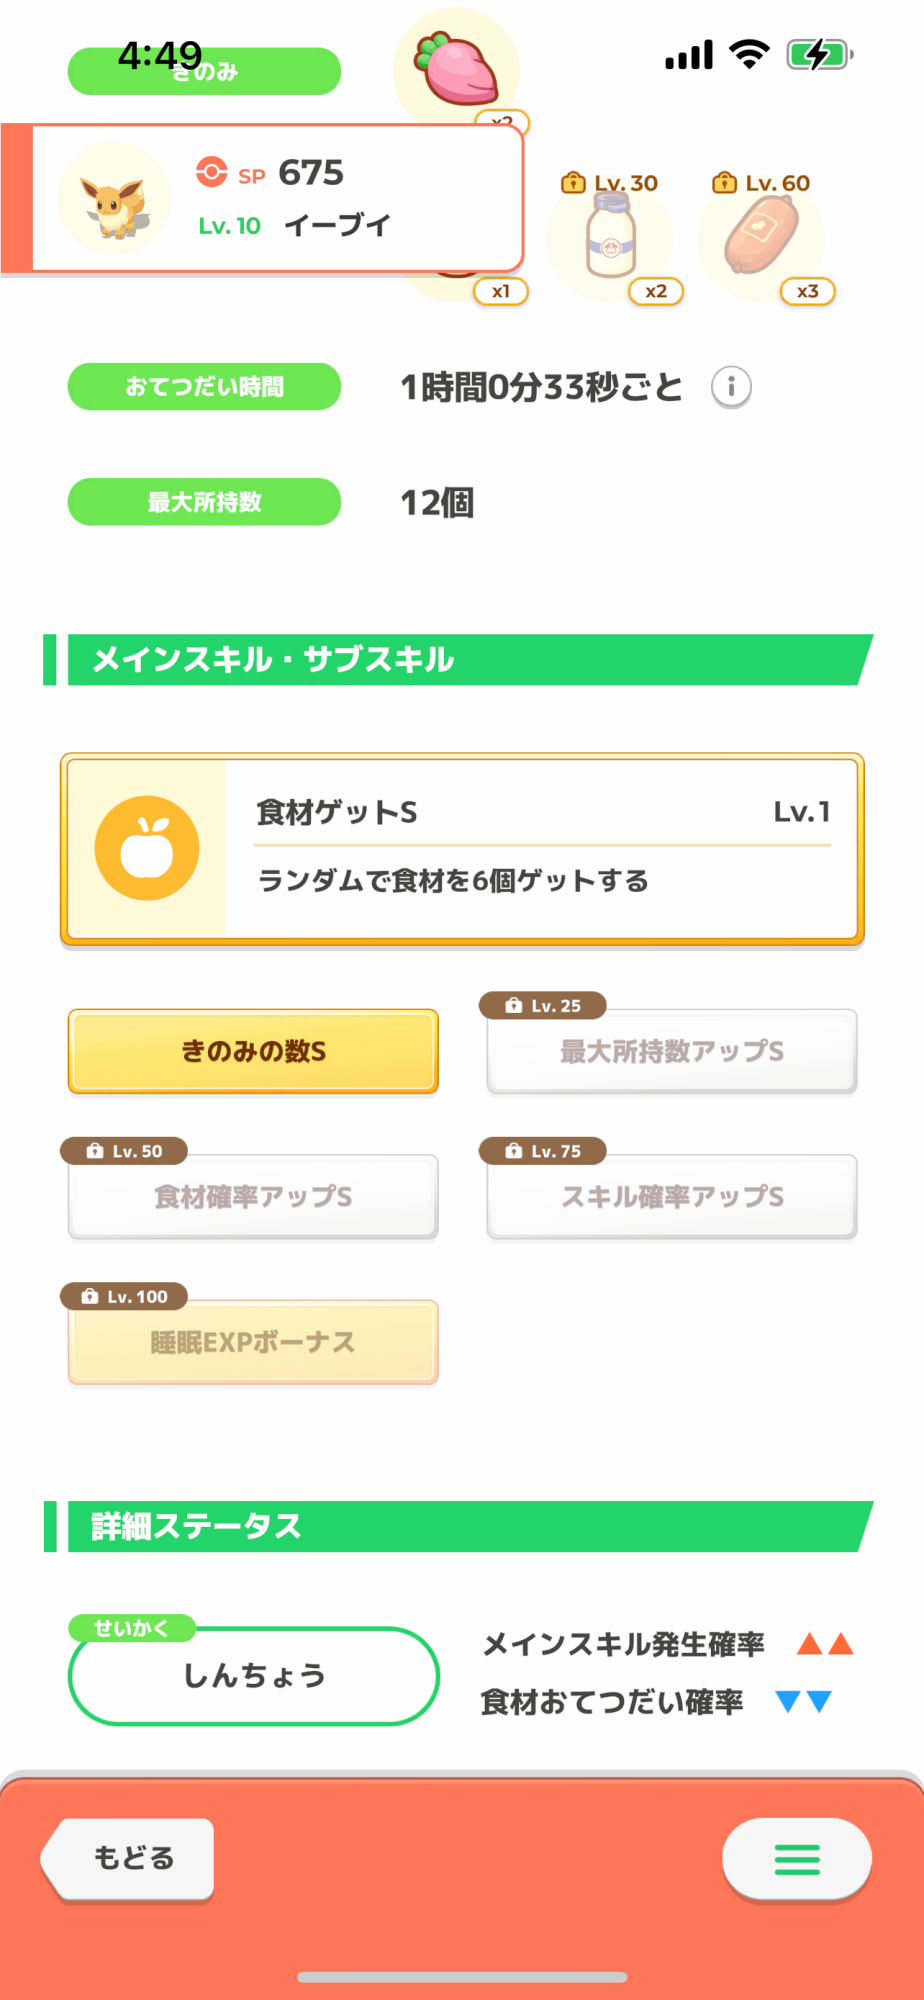Screen dimensions: 924x2000
Task: Tap the info icon beside おてつだい時間
Action: (x=731, y=387)
